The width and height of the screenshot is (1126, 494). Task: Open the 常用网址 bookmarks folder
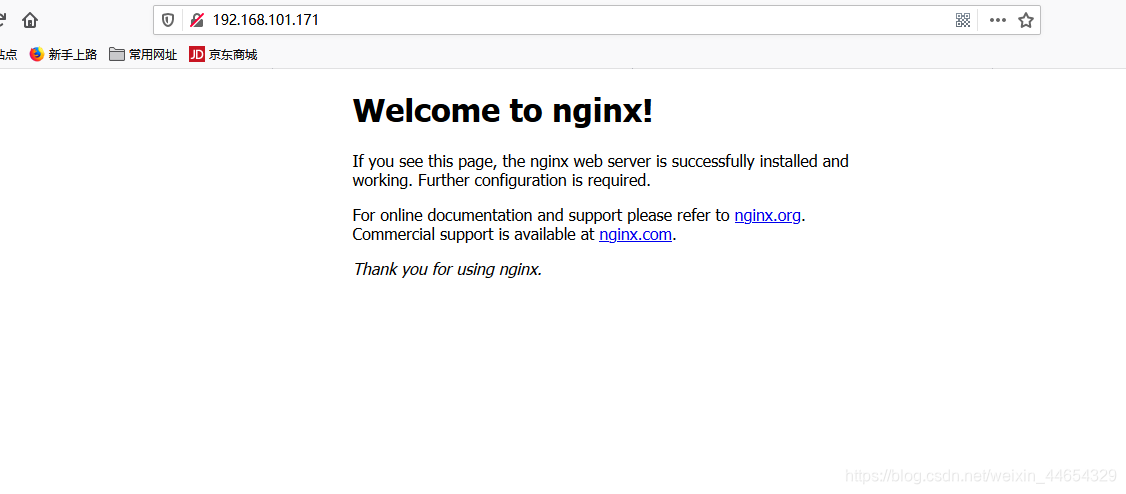click(143, 54)
